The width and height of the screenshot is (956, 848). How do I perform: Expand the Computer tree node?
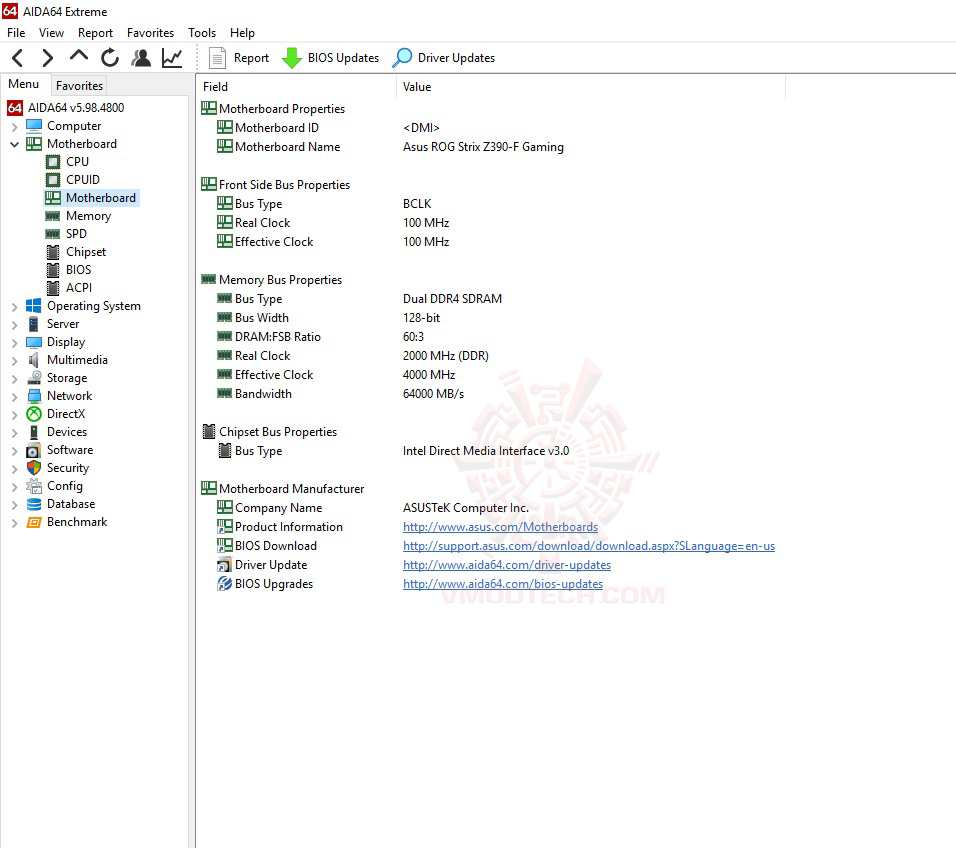click(14, 127)
